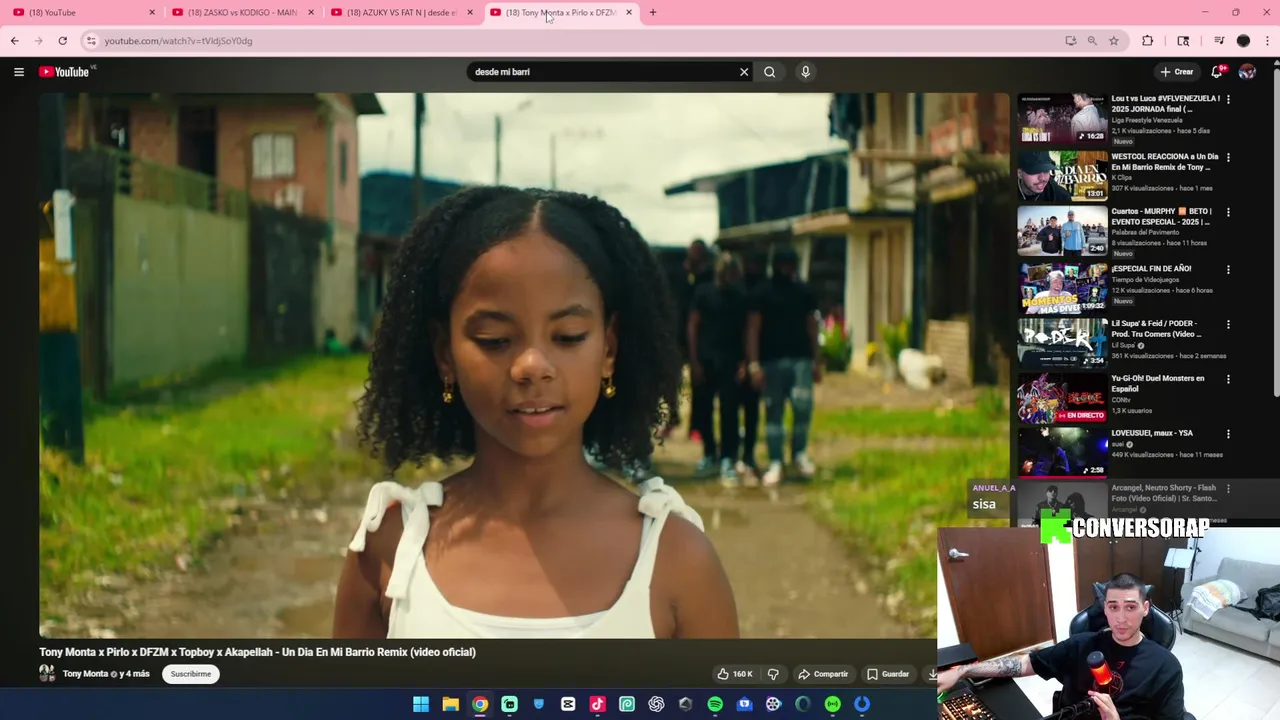
Task: Open ChatGPT from the taskbar
Action: click(x=656, y=704)
